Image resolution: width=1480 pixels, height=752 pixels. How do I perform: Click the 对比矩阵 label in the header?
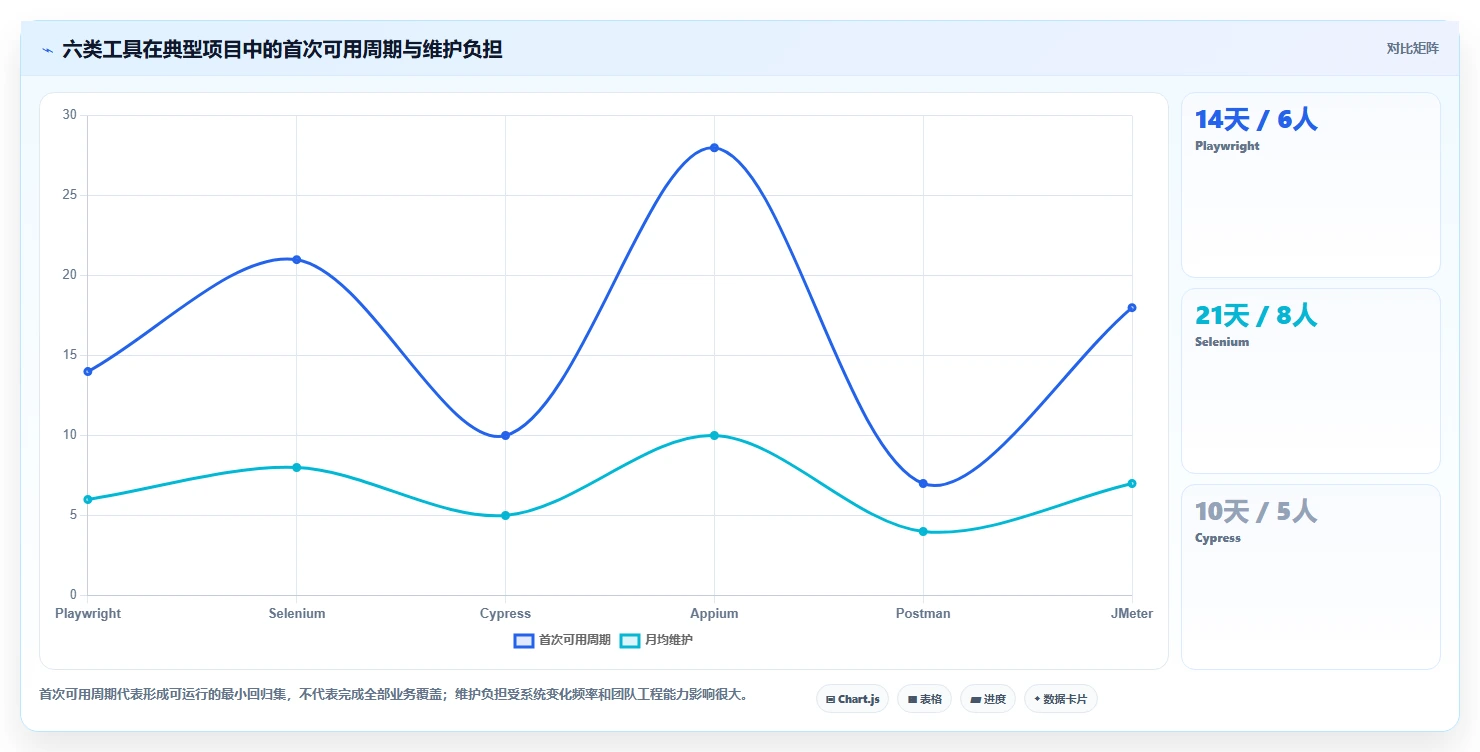(x=1413, y=49)
